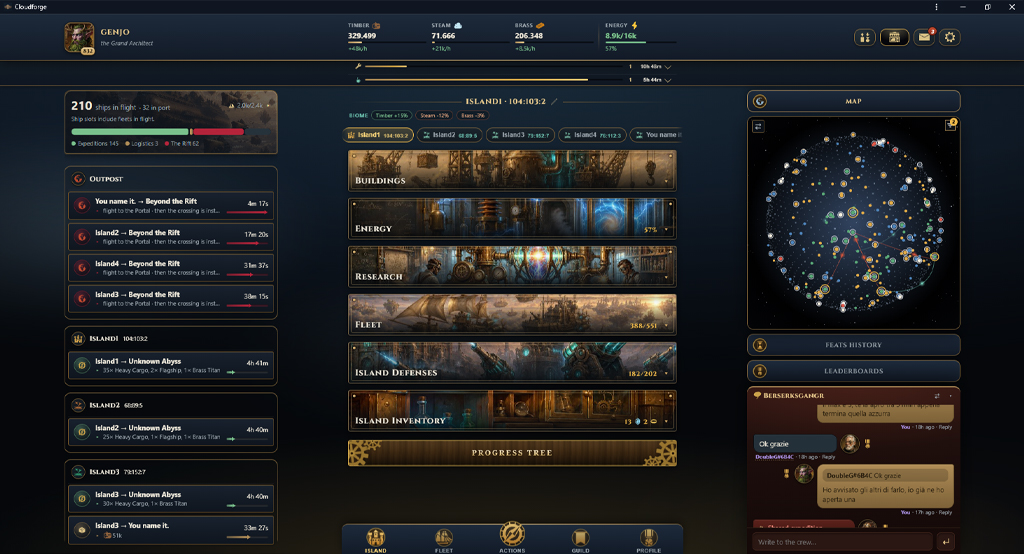
Task: Expand the build queue chevron at 10h 48m
Action: click(x=667, y=67)
